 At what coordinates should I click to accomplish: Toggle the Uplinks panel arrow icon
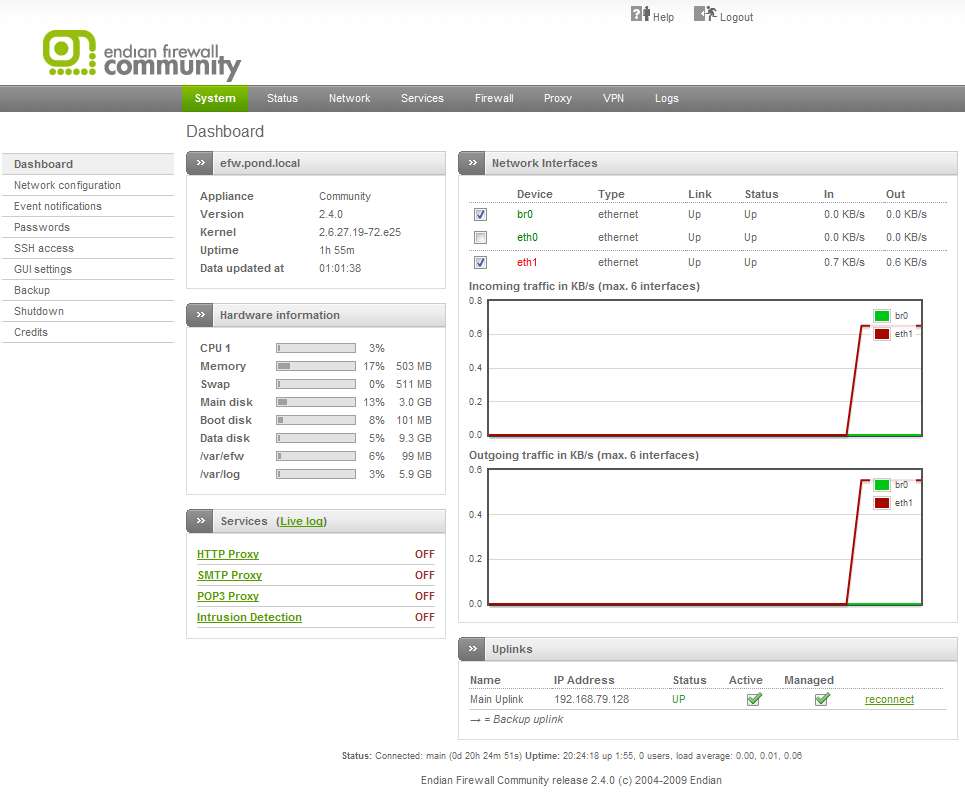click(x=473, y=649)
